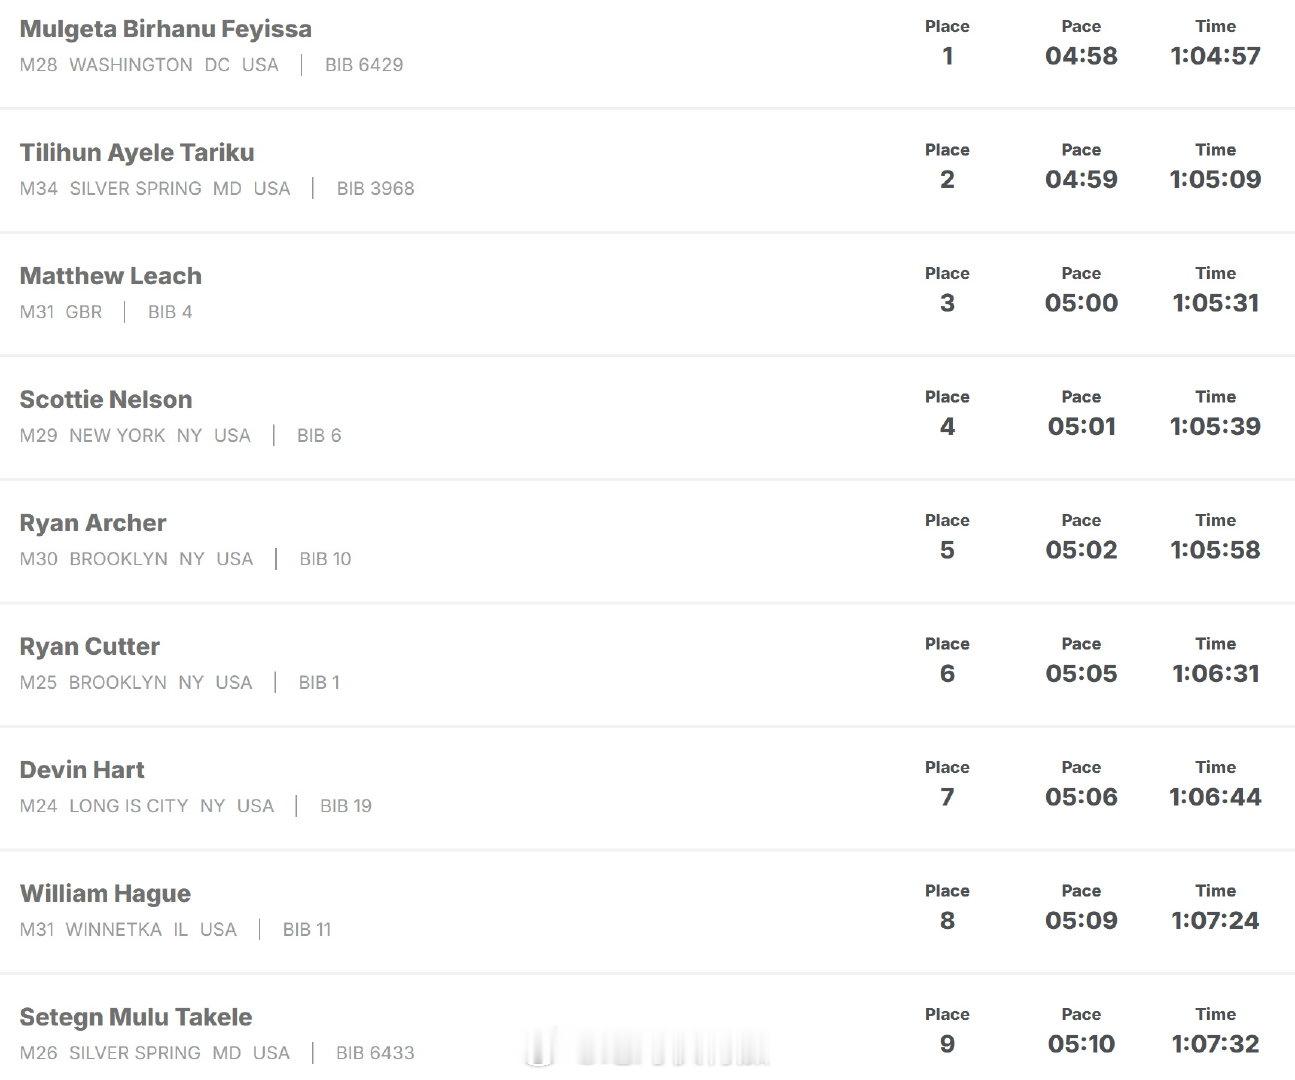
Task: Click the BIB 6433 label
Action: tap(375, 1053)
